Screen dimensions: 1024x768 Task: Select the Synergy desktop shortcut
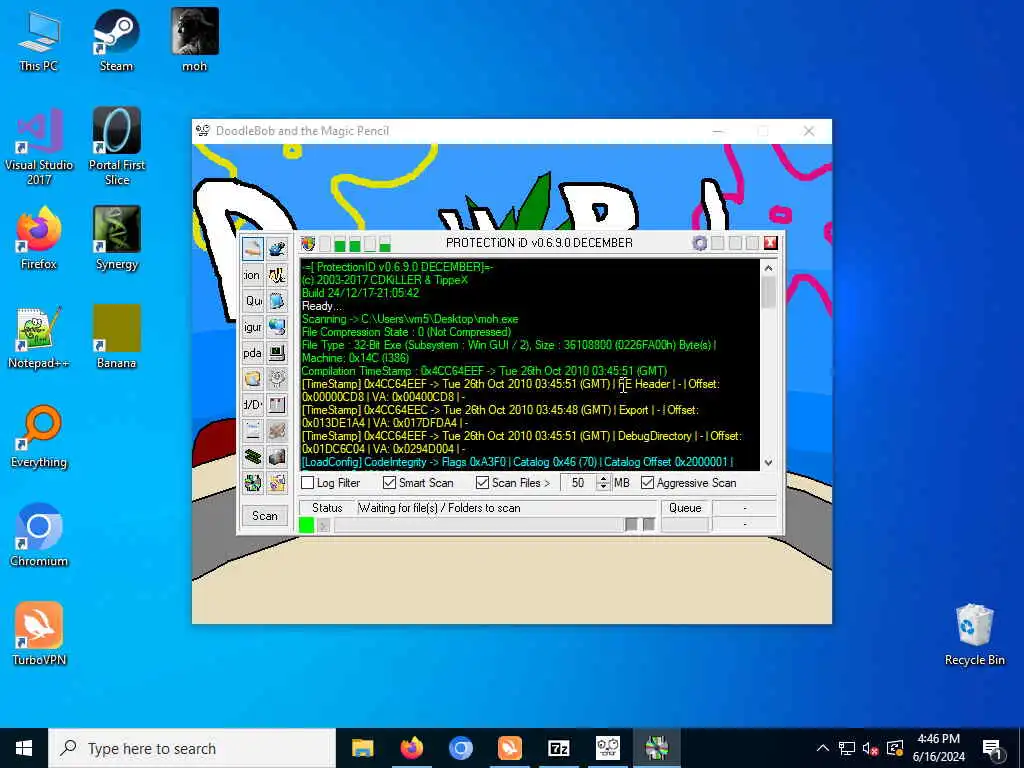tap(116, 239)
